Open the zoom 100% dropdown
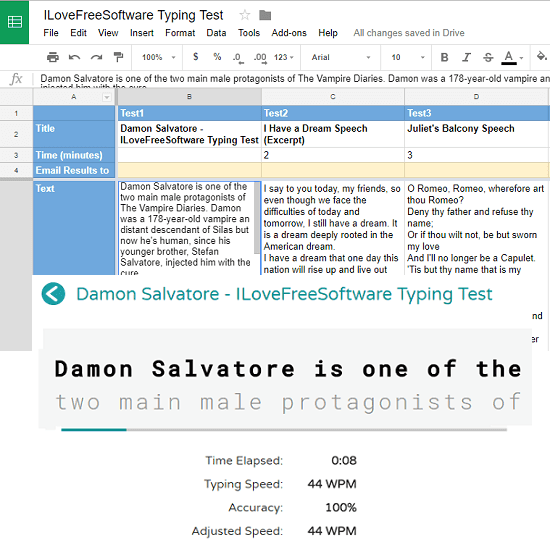 coord(159,57)
